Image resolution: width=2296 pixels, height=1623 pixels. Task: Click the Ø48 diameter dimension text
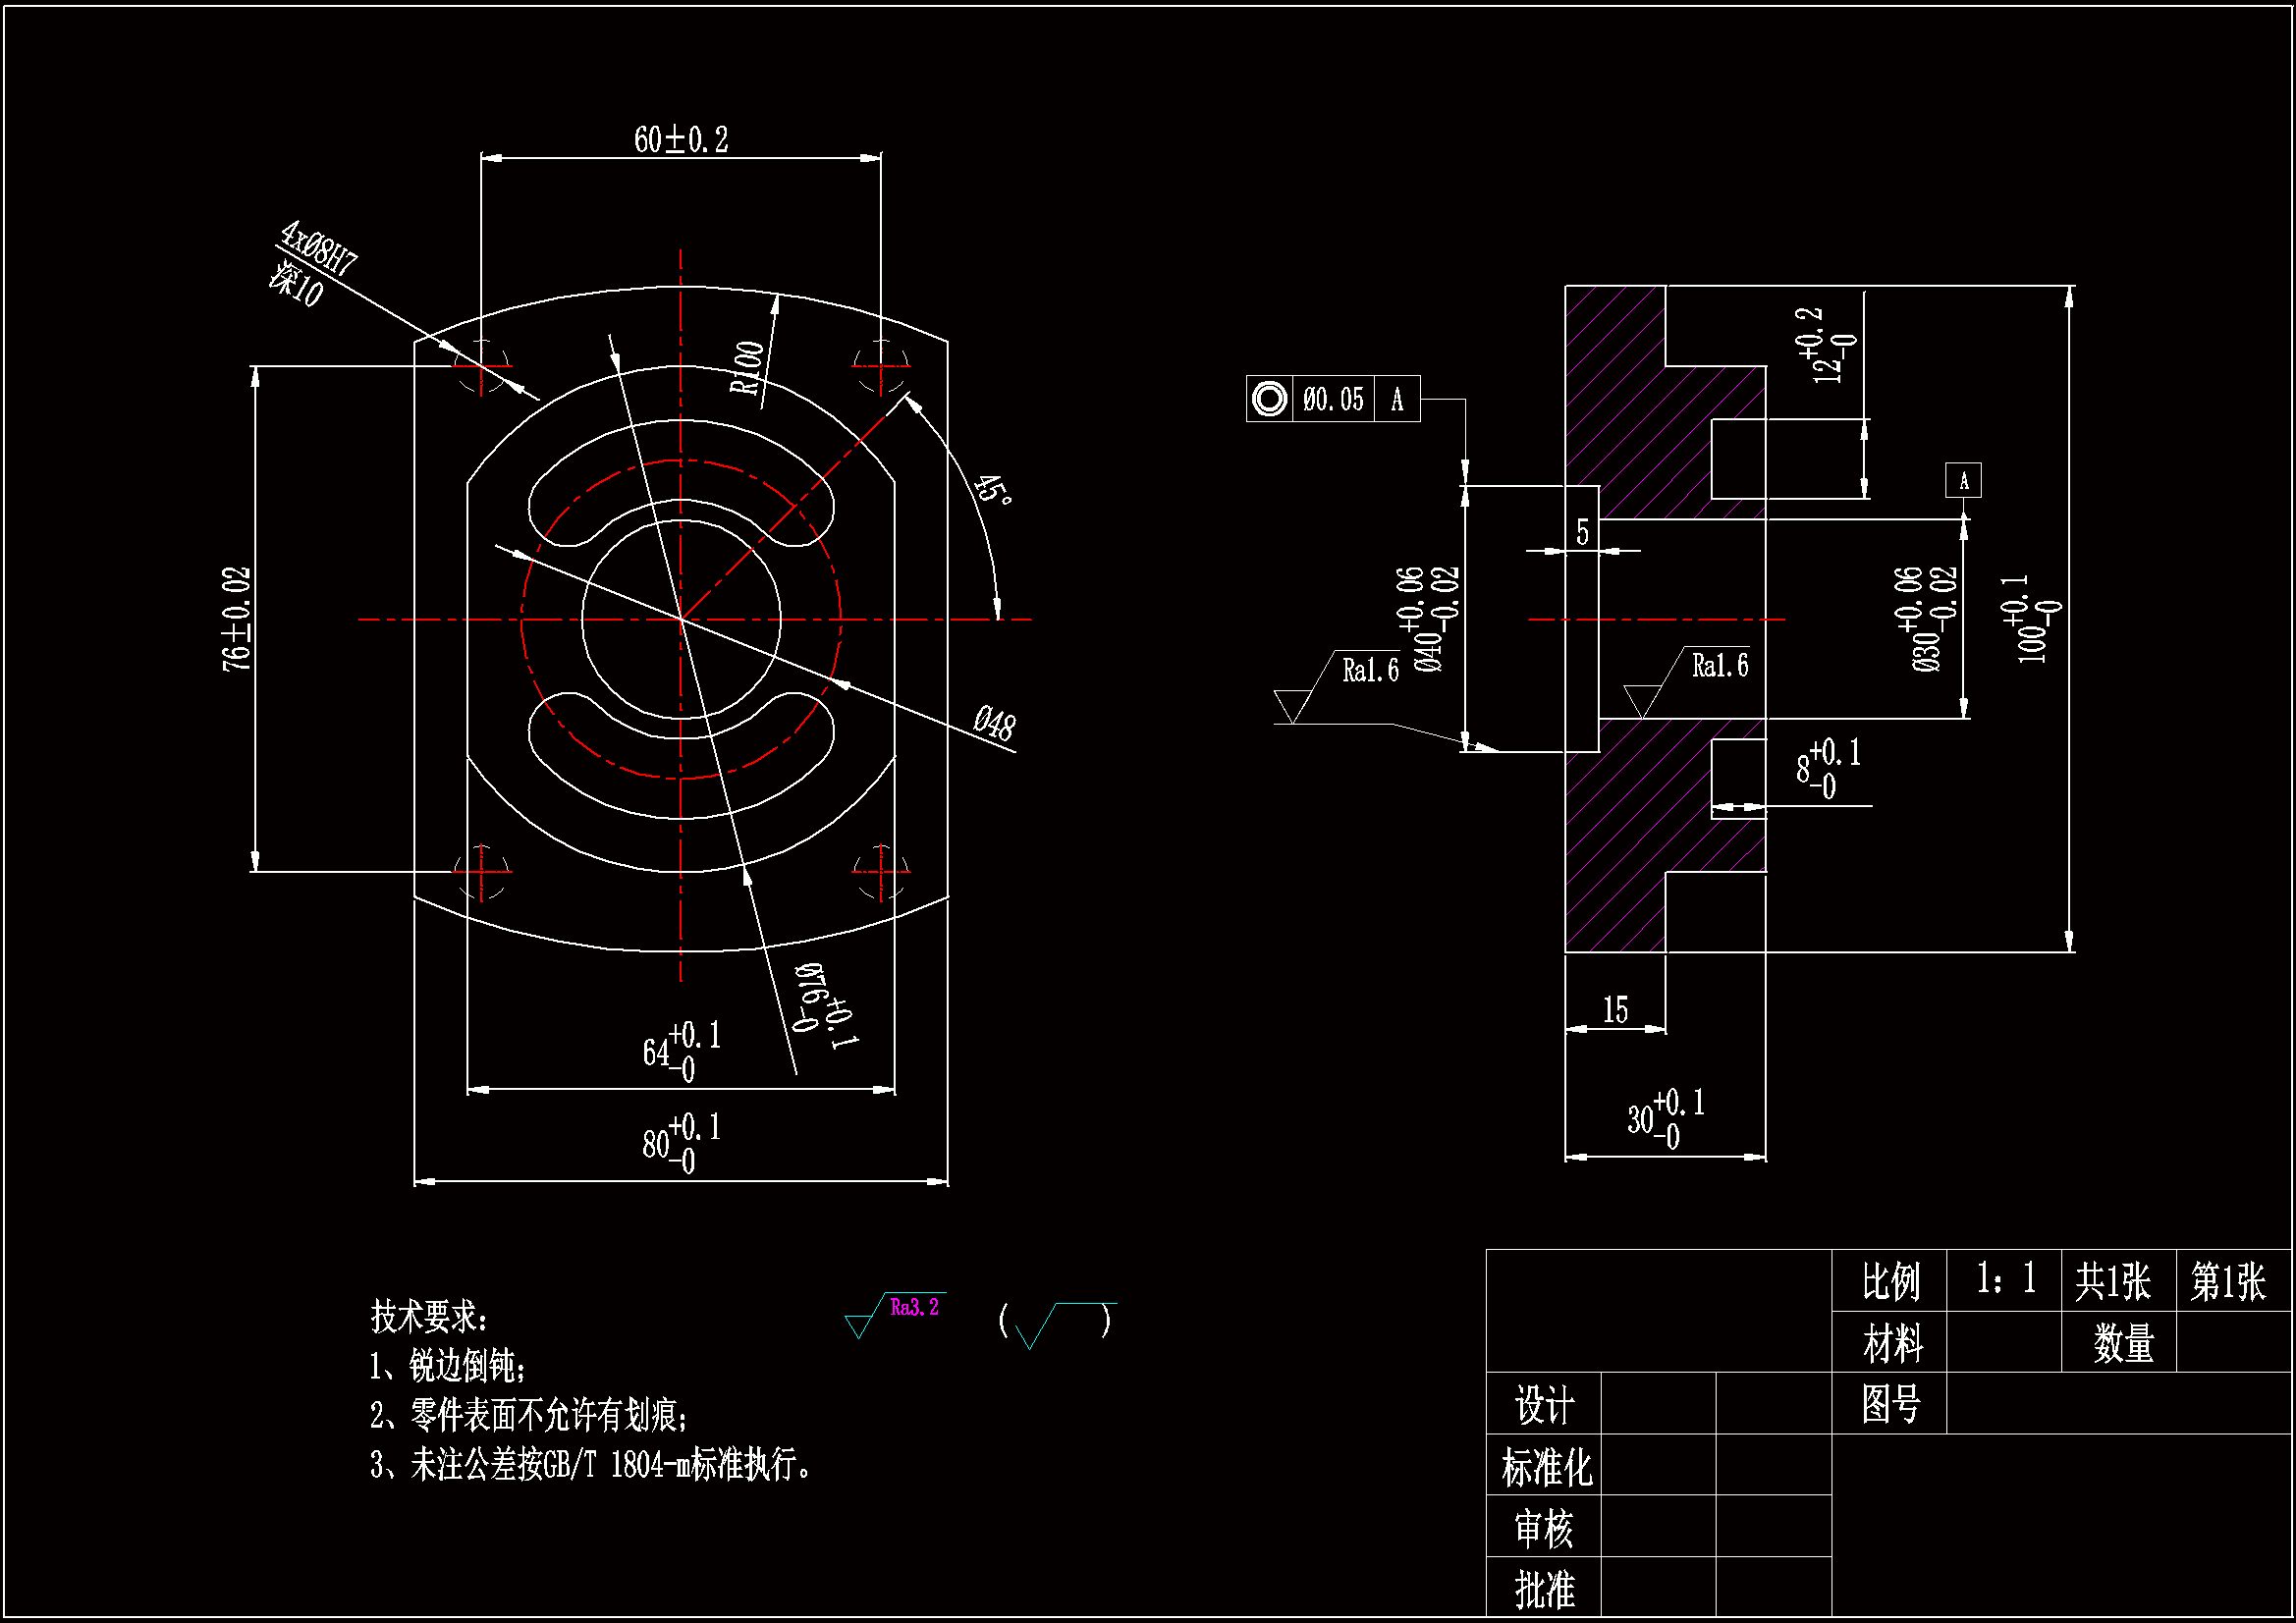point(994,722)
